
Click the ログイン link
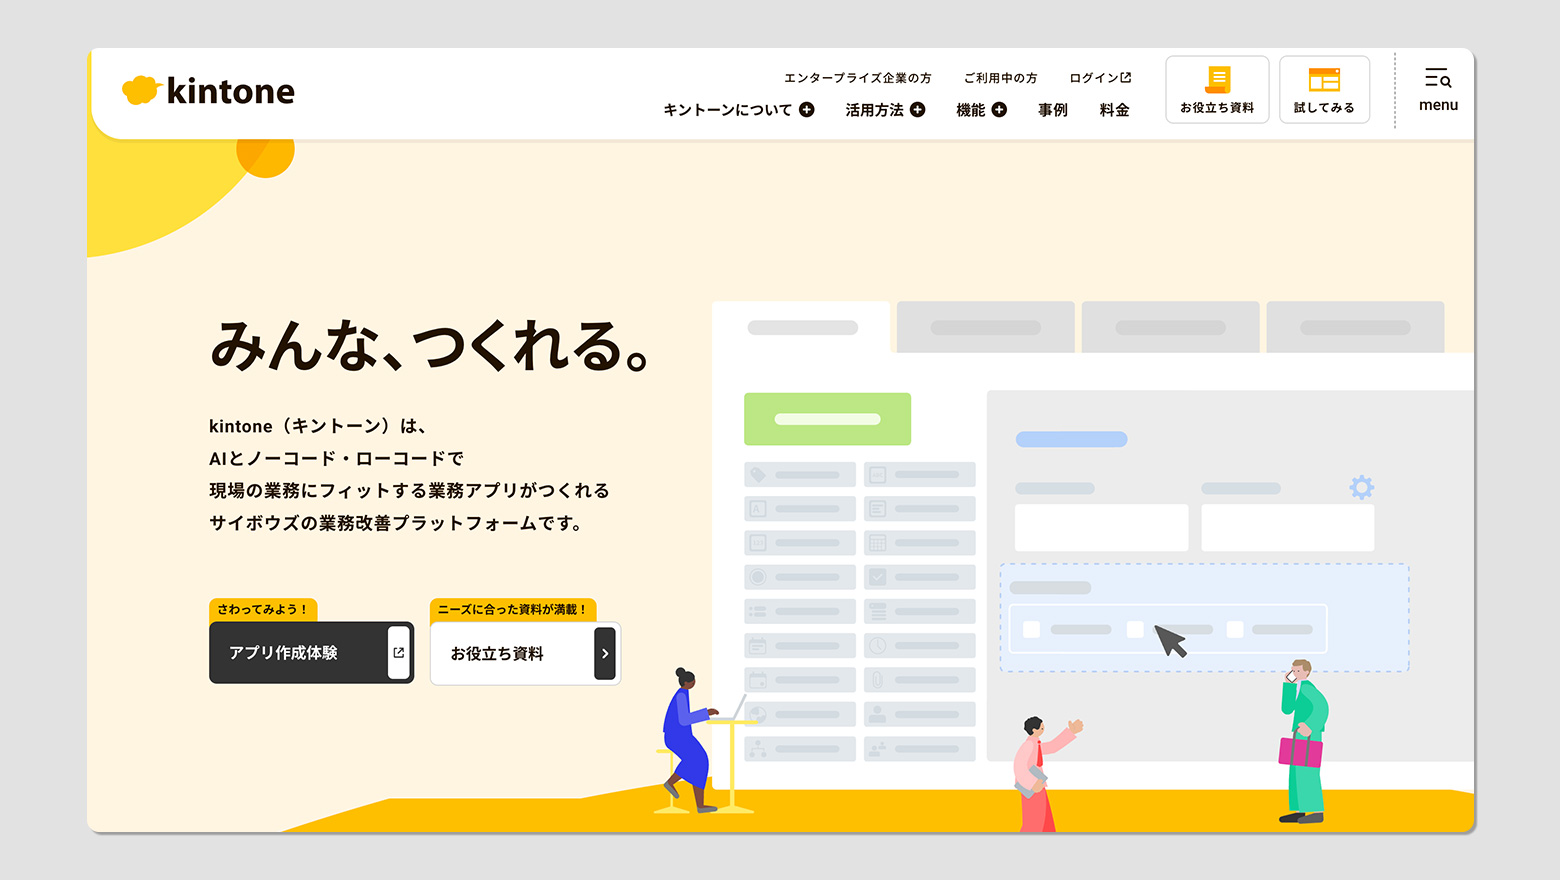tap(1100, 78)
